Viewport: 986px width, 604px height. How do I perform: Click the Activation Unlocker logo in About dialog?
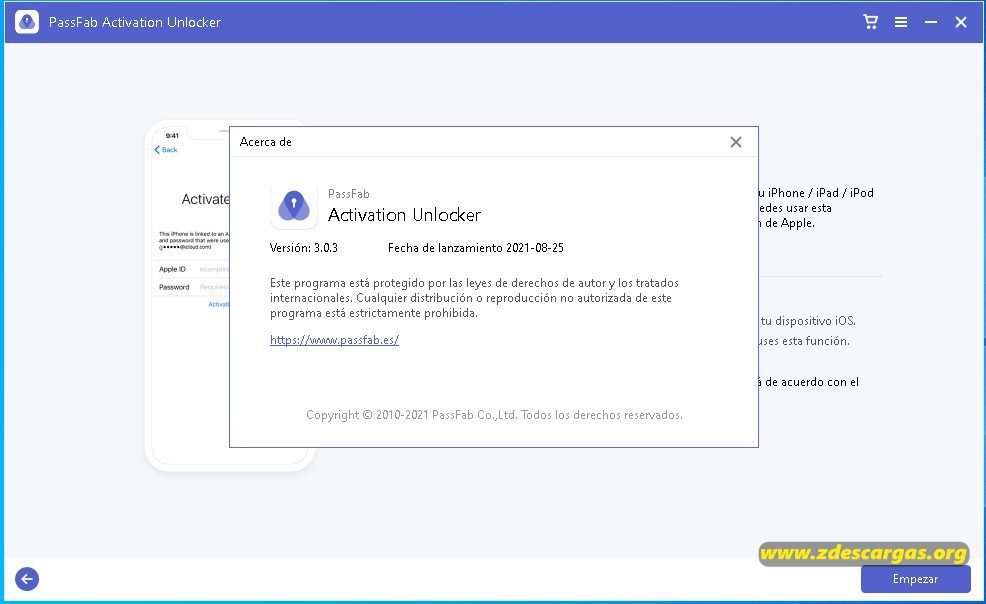coord(294,206)
